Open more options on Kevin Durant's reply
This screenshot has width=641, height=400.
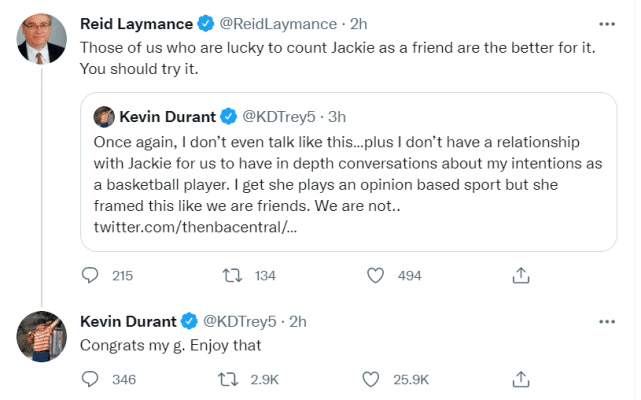click(606, 321)
